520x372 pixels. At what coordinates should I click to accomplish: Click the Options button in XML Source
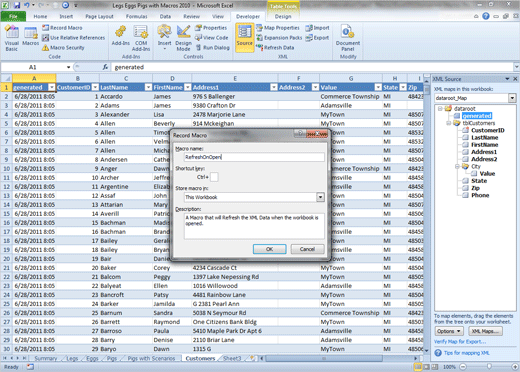(449, 331)
